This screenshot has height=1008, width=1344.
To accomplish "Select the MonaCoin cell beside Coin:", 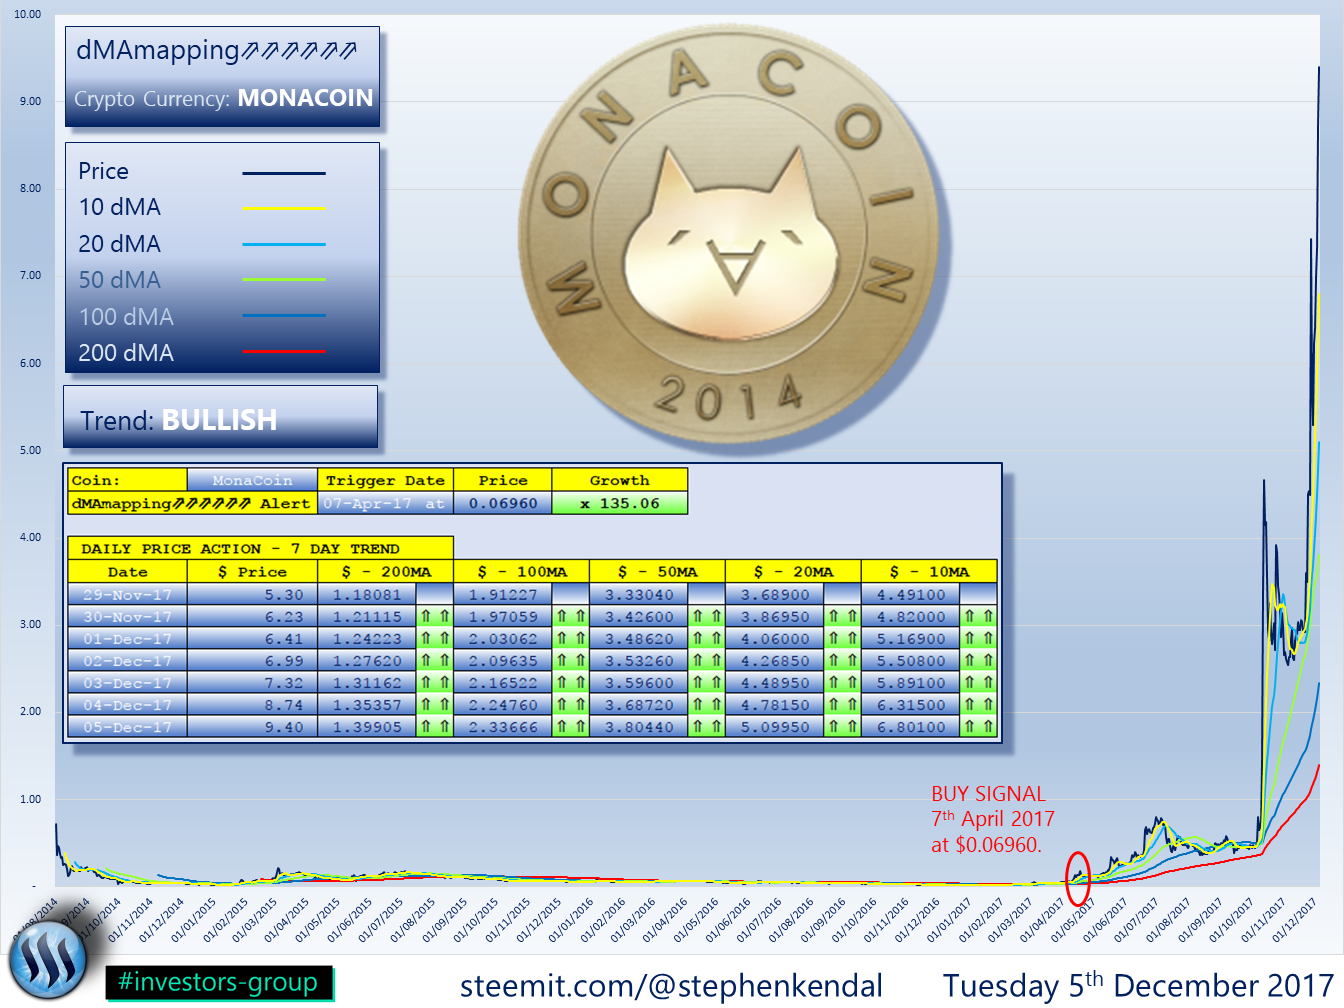I will 252,481.
